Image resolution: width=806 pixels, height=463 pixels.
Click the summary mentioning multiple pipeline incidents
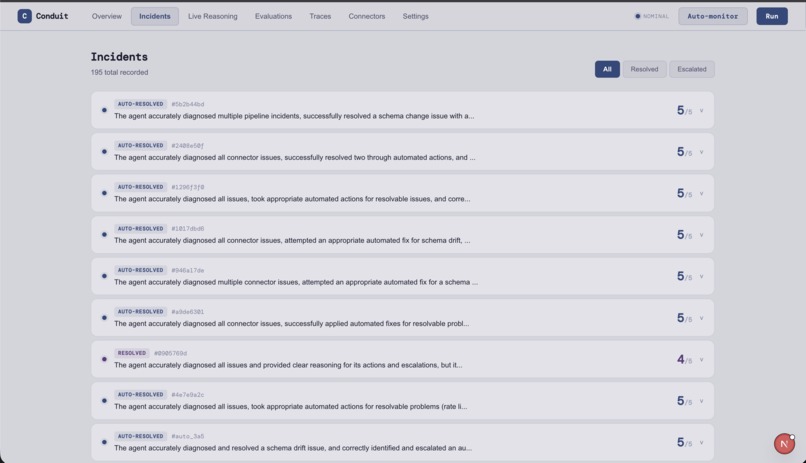coord(294,116)
